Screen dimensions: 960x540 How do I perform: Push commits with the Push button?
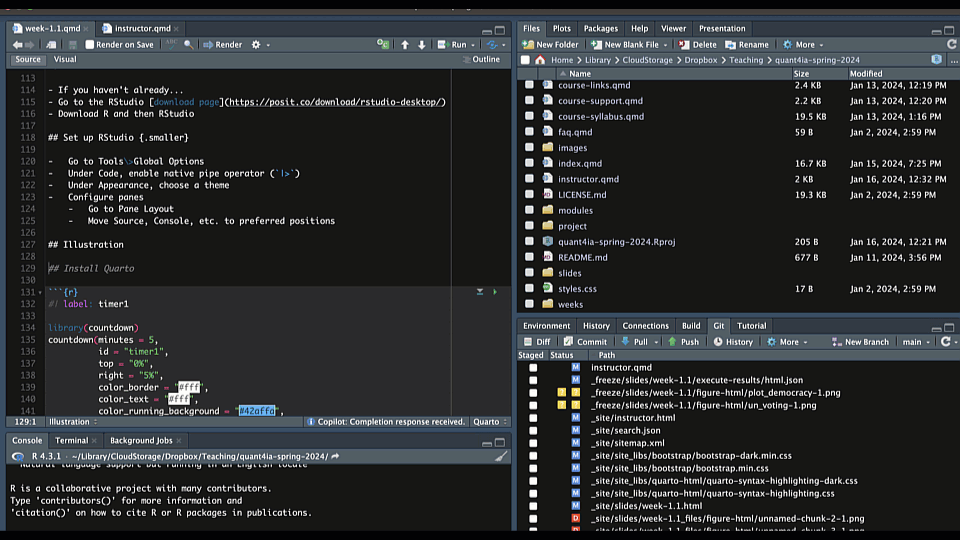coord(683,342)
